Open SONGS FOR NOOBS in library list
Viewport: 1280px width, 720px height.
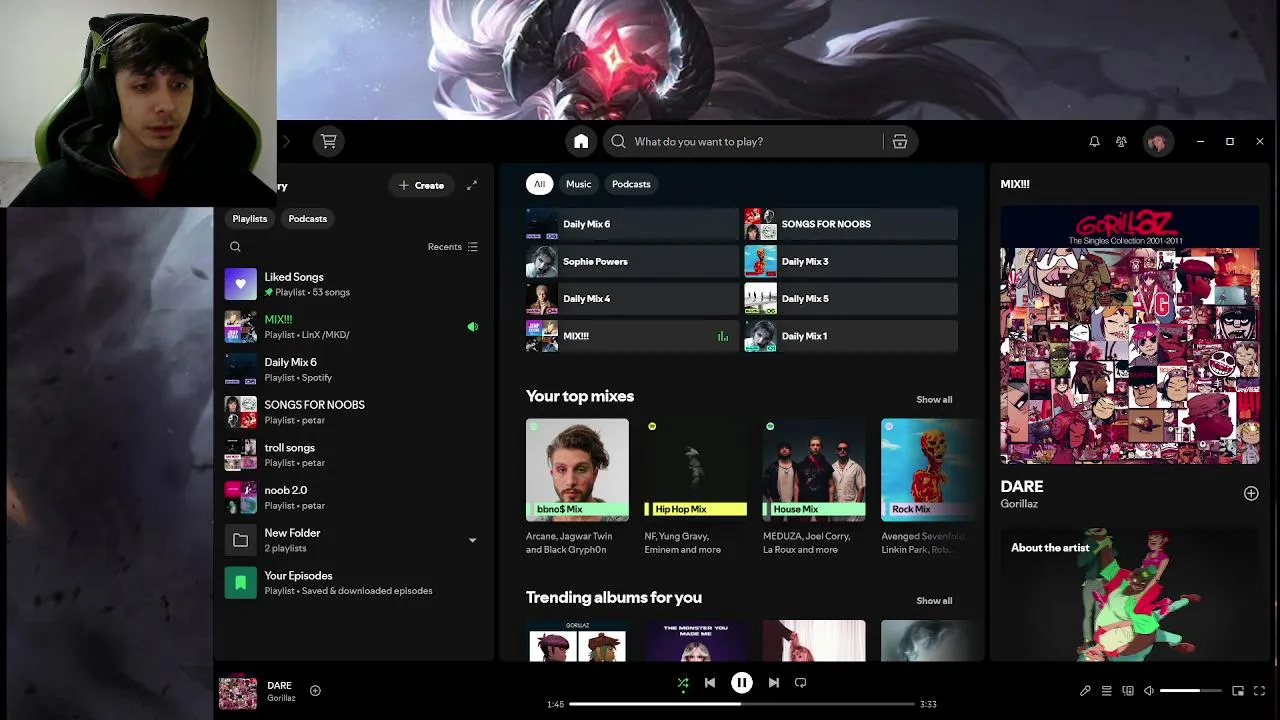click(352, 412)
